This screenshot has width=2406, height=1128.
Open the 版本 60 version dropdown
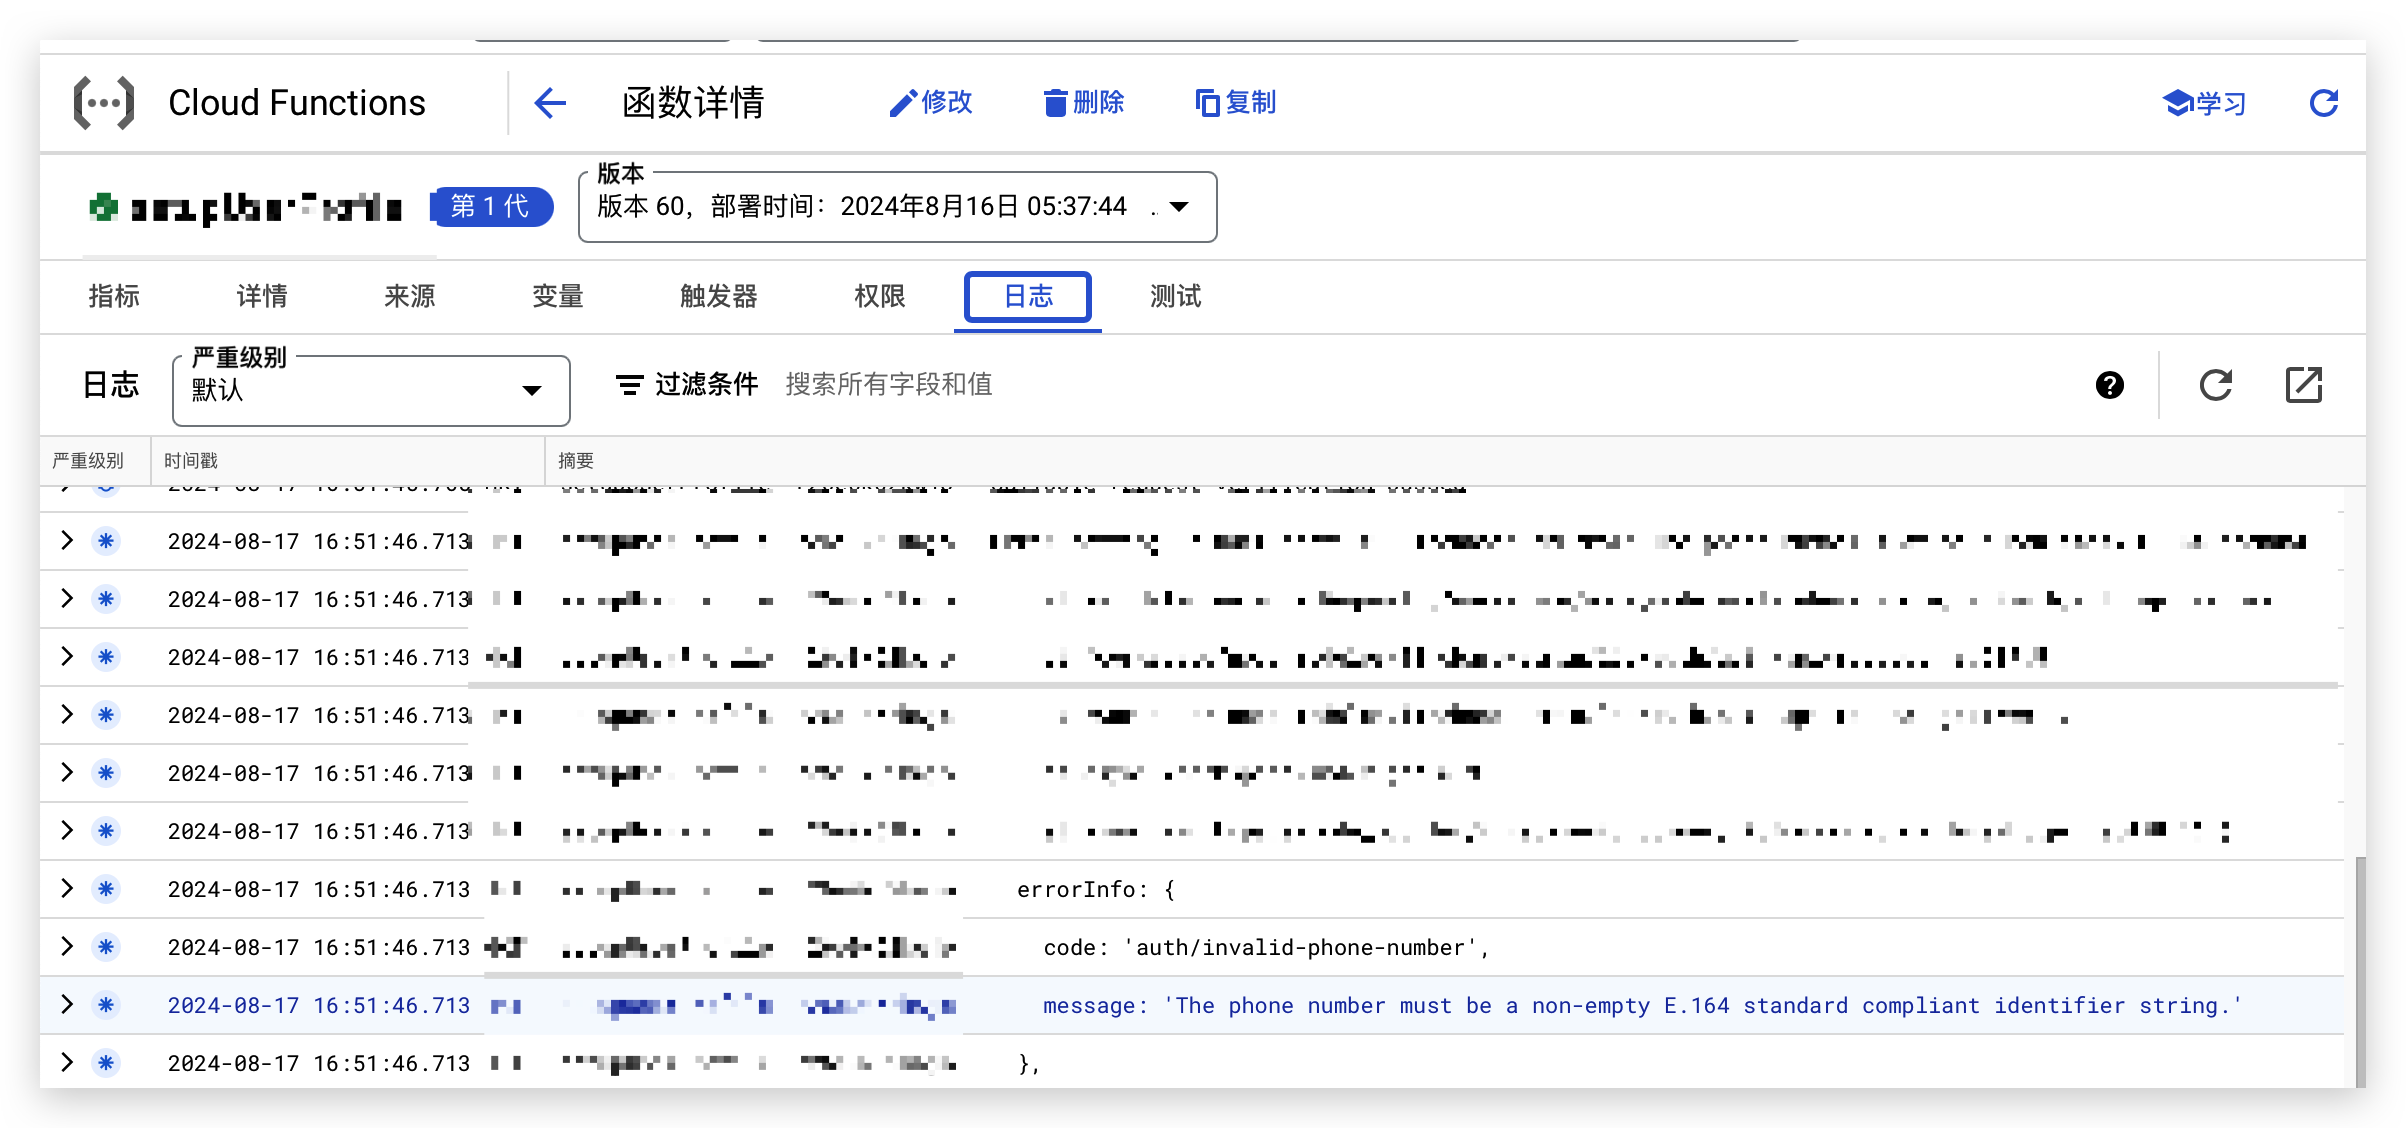(x=897, y=207)
